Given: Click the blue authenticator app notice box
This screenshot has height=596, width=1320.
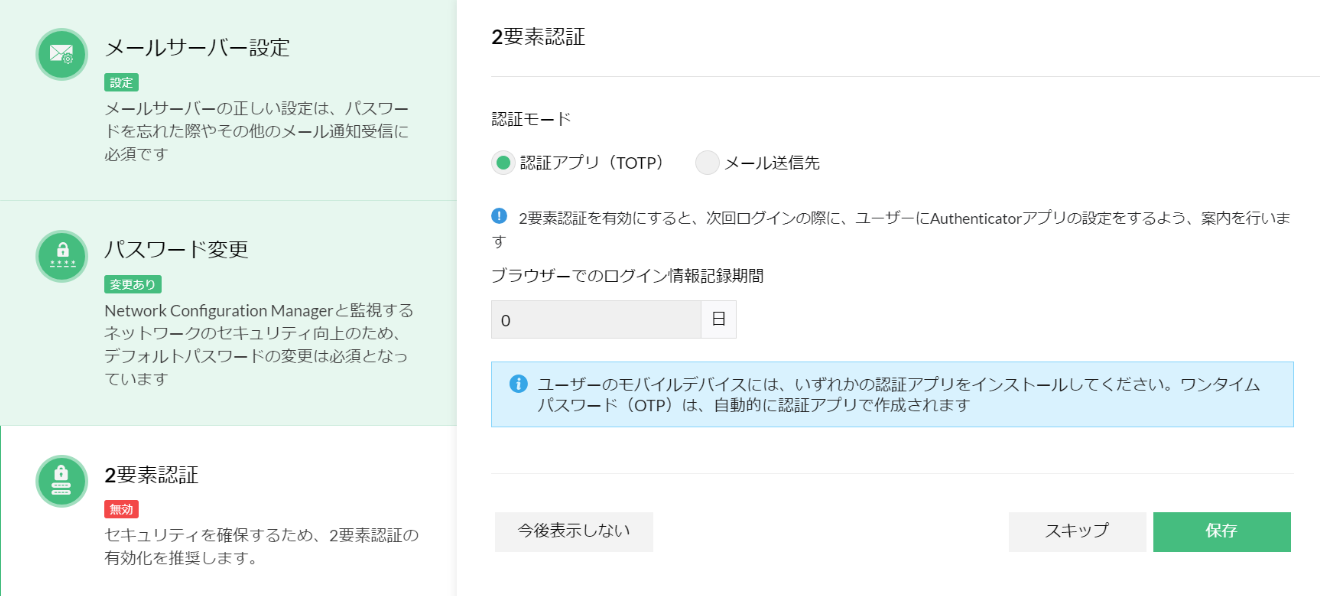Looking at the screenshot, I should pyautogui.click(x=892, y=394).
